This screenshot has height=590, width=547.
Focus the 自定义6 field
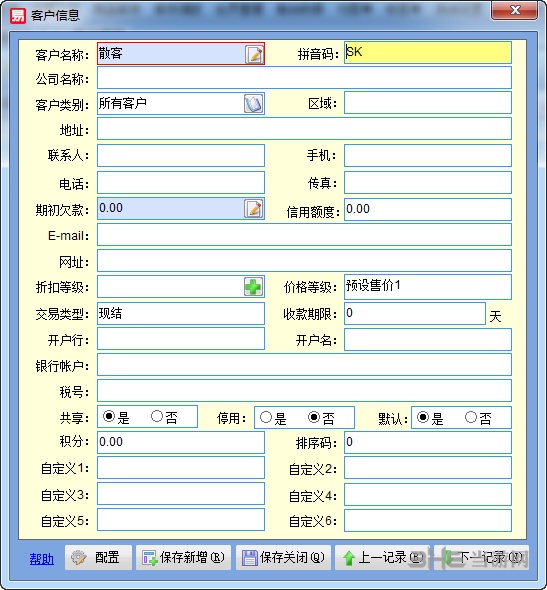(428, 520)
